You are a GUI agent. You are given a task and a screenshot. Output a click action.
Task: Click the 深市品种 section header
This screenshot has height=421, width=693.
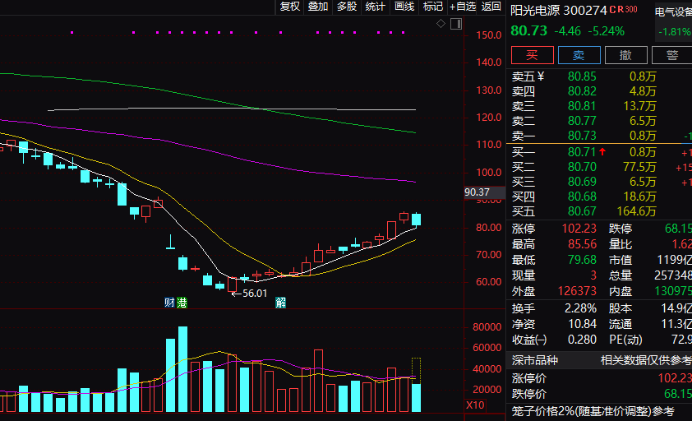pos(535,360)
